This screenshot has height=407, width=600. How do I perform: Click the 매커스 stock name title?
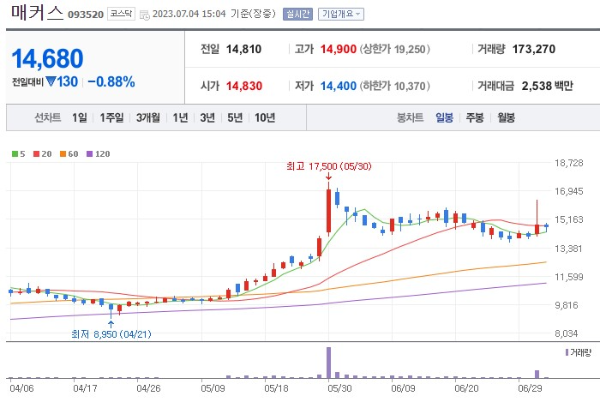click(37, 12)
